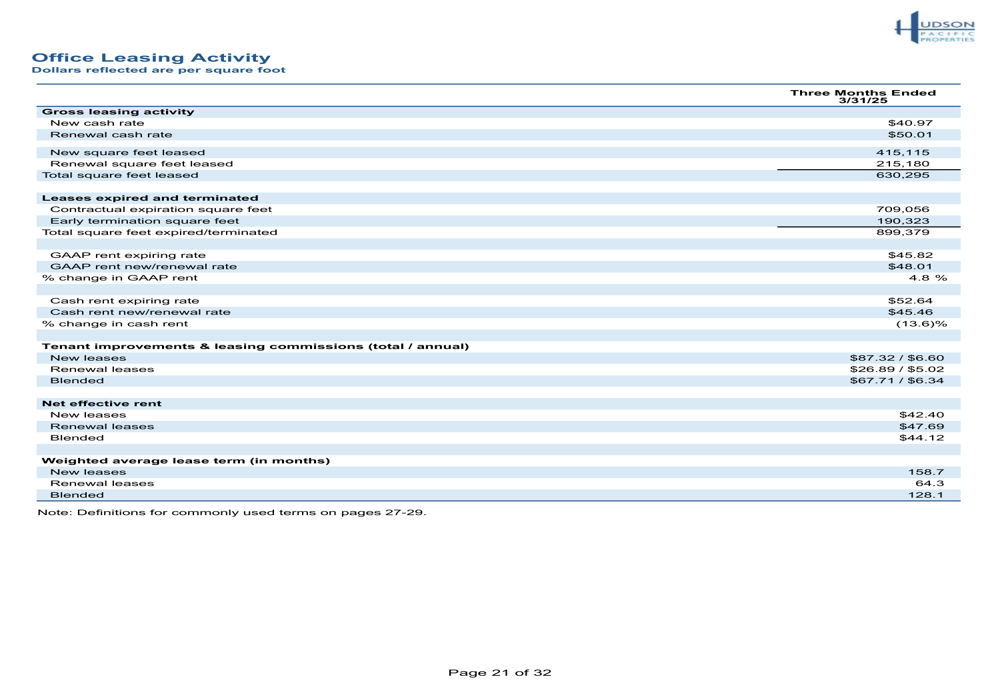Select net effective rent $47.69
This screenshot has width=1000, height=685.
pyautogui.click(x=922, y=427)
